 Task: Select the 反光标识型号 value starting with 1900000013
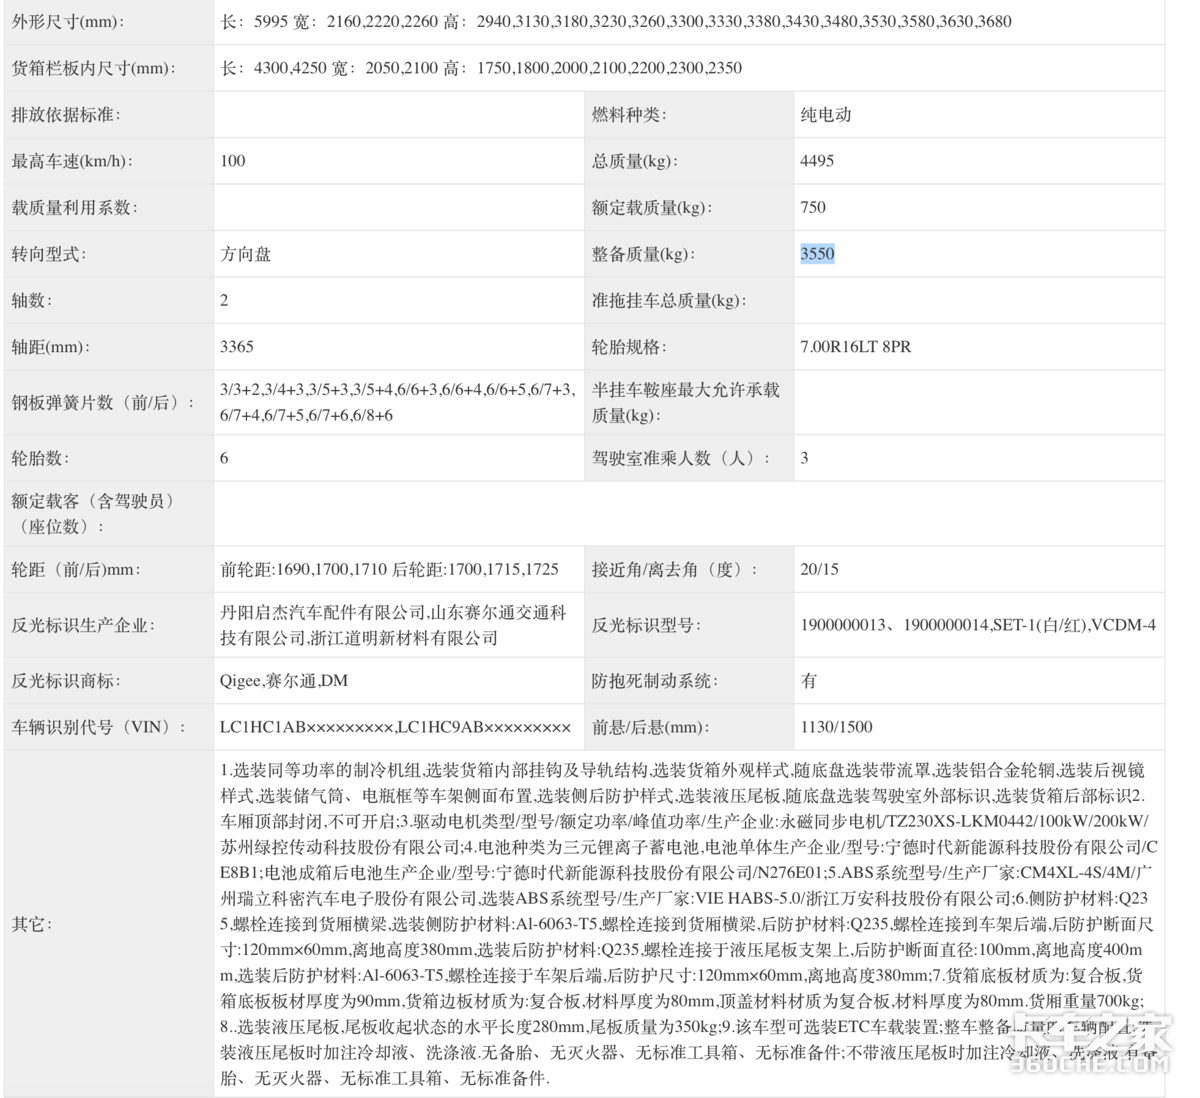point(977,625)
